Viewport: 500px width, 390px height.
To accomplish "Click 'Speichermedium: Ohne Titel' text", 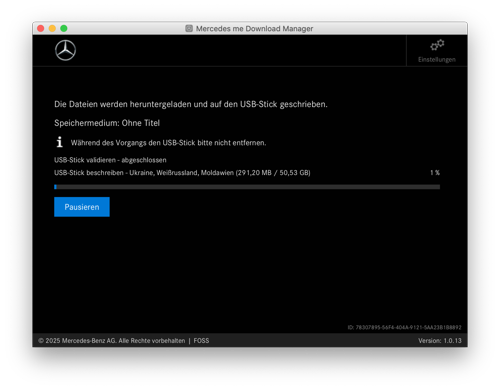I will [107, 123].
